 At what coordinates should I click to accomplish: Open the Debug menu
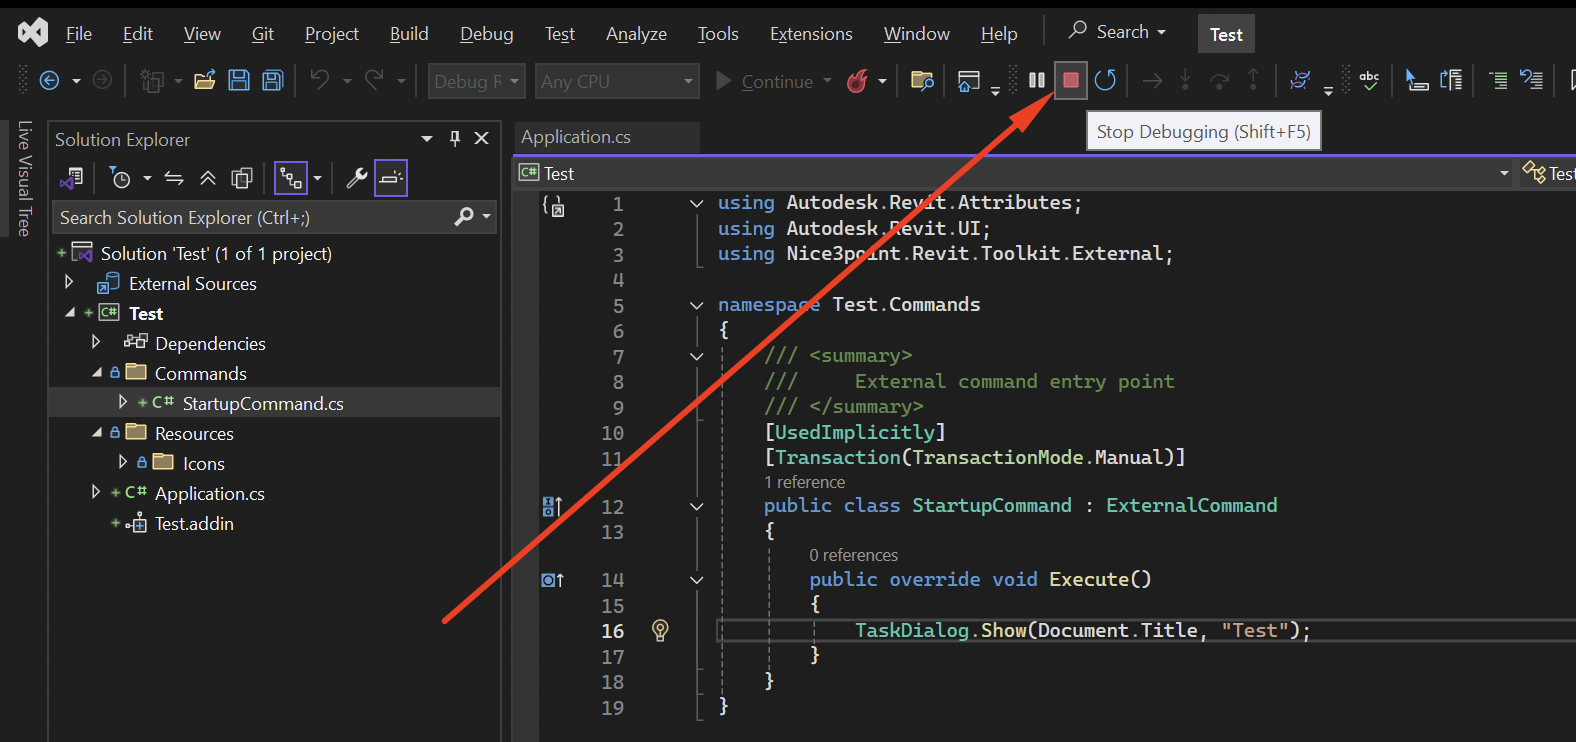click(486, 34)
